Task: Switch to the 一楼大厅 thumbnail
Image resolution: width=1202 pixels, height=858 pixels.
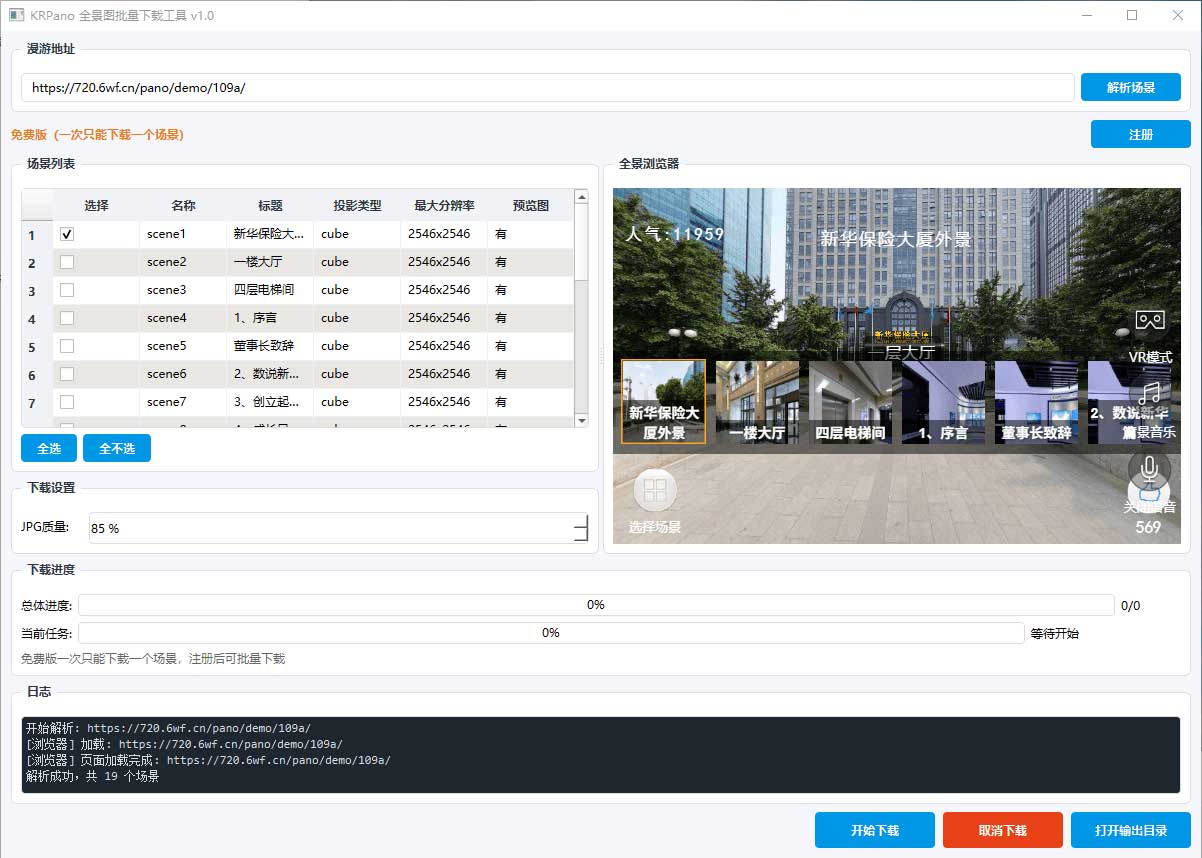Action: [x=757, y=401]
